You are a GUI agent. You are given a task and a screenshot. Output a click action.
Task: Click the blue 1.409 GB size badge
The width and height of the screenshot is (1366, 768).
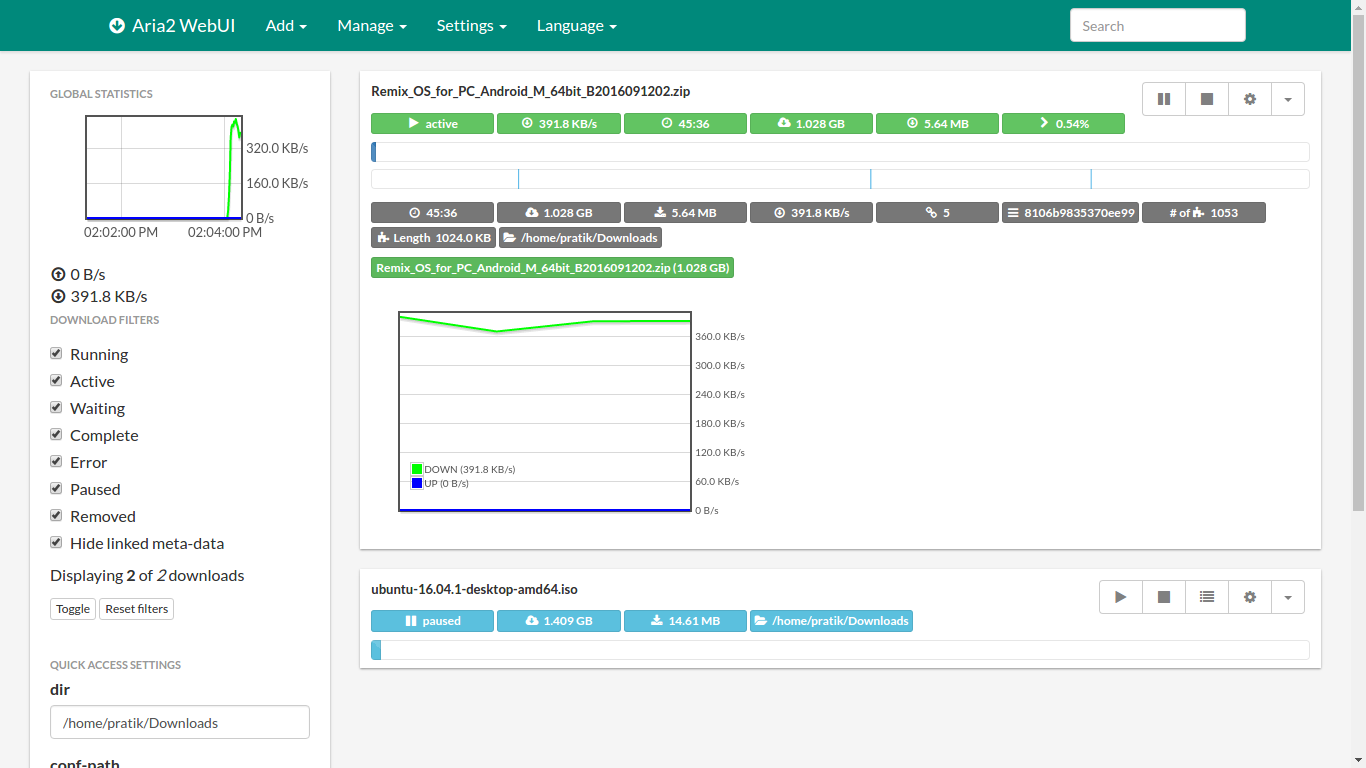(559, 621)
